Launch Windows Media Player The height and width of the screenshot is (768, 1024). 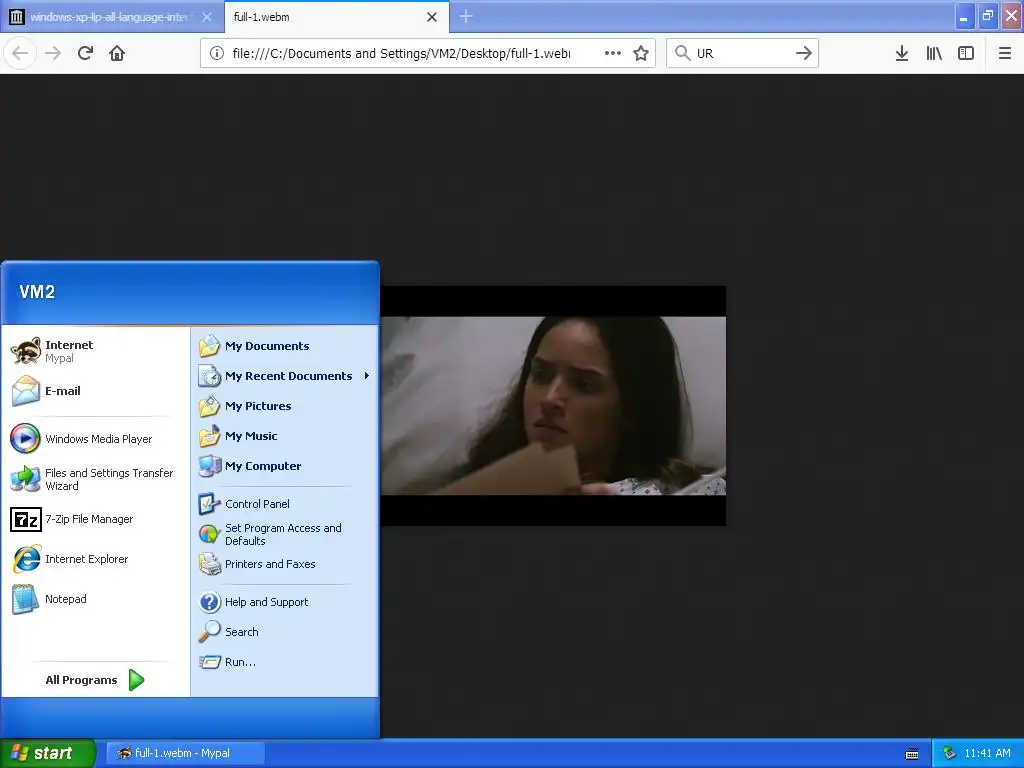[95, 439]
